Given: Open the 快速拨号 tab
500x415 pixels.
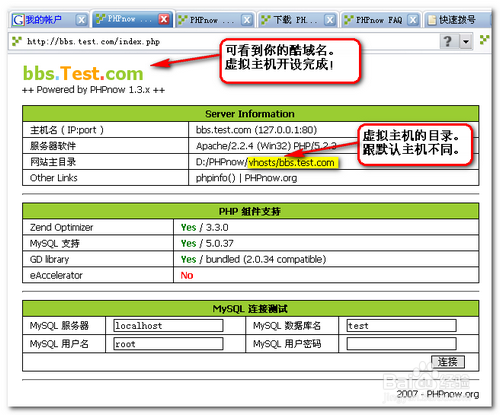Looking at the screenshot, I should tap(458, 20).
